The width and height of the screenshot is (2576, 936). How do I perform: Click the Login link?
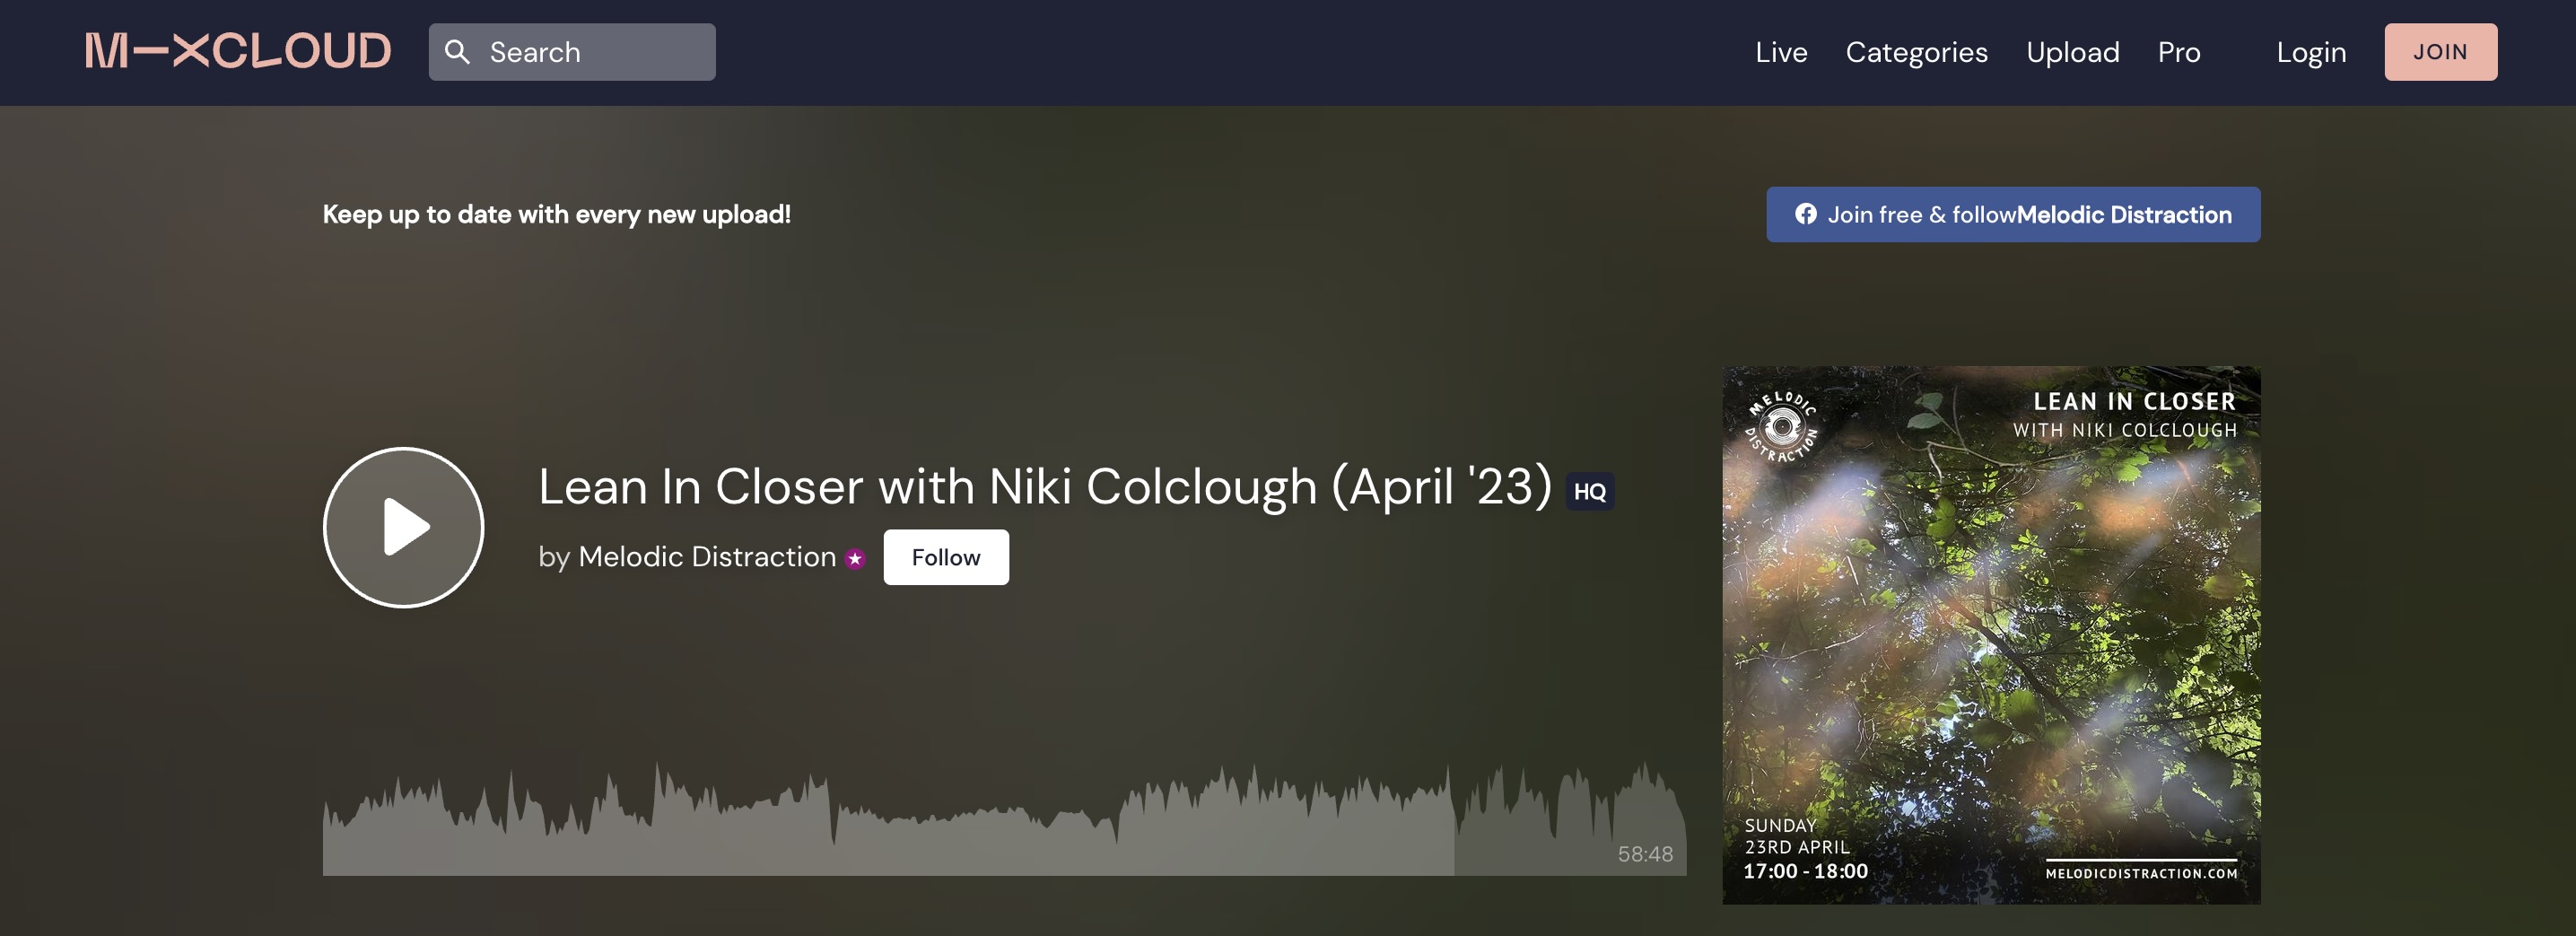point(2311,52)
